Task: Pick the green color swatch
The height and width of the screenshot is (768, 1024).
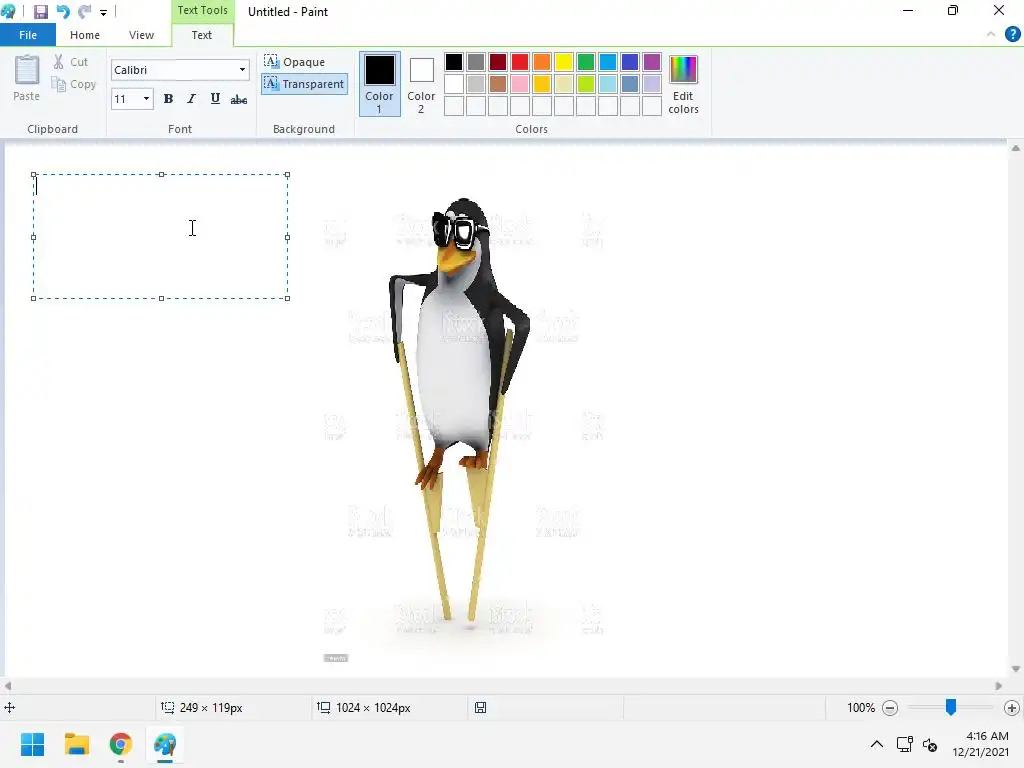Action: point(586,62)
